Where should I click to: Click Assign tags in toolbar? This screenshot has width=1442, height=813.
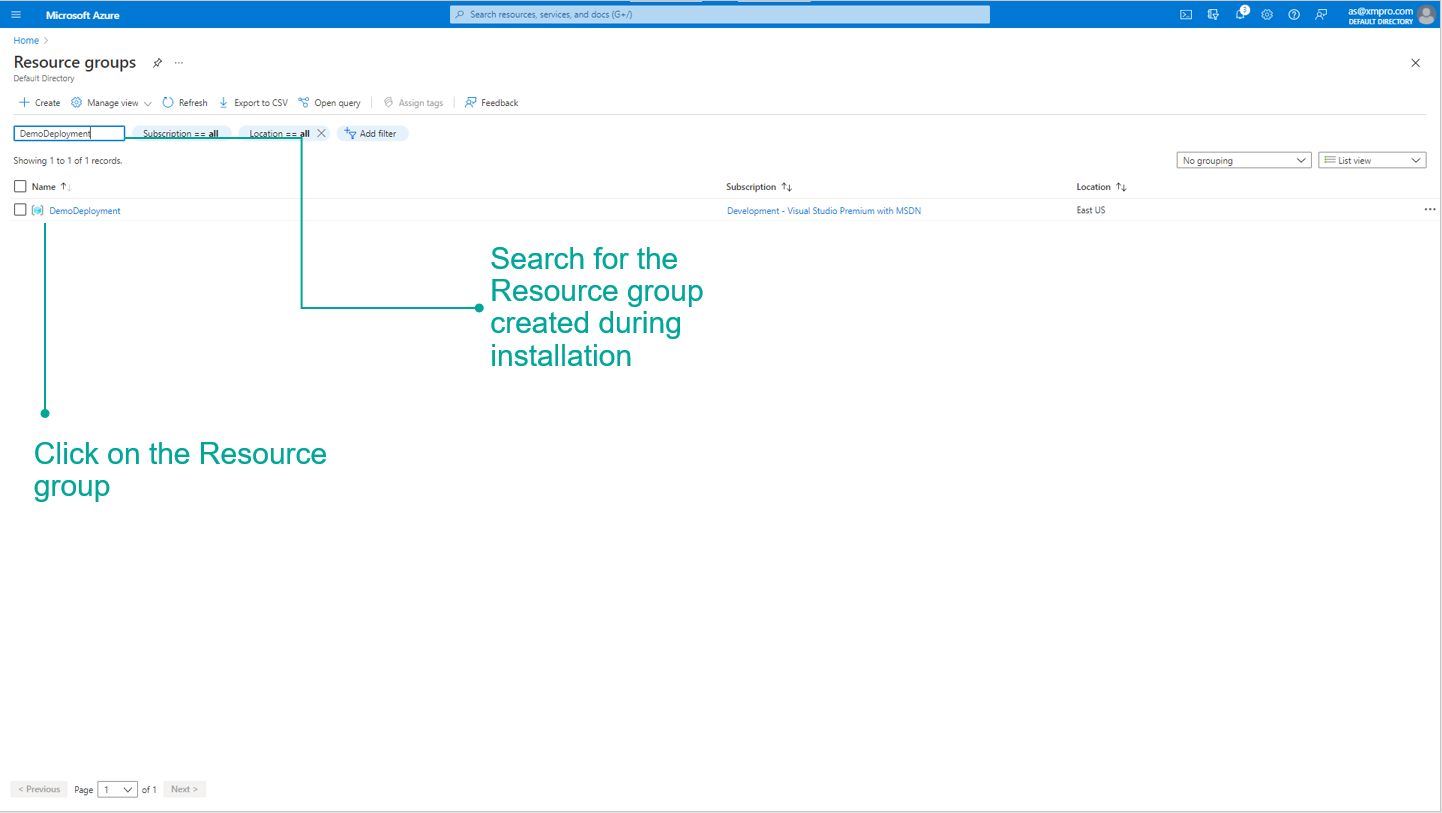coord(413,103)
